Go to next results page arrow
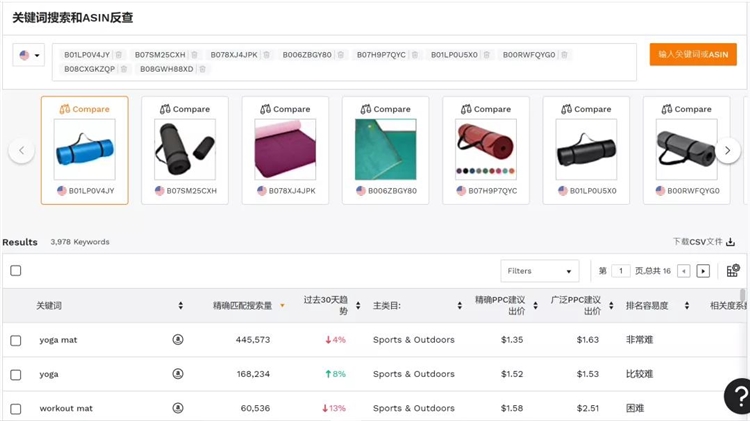Screen dimensions: 750x421 [703, 271]
